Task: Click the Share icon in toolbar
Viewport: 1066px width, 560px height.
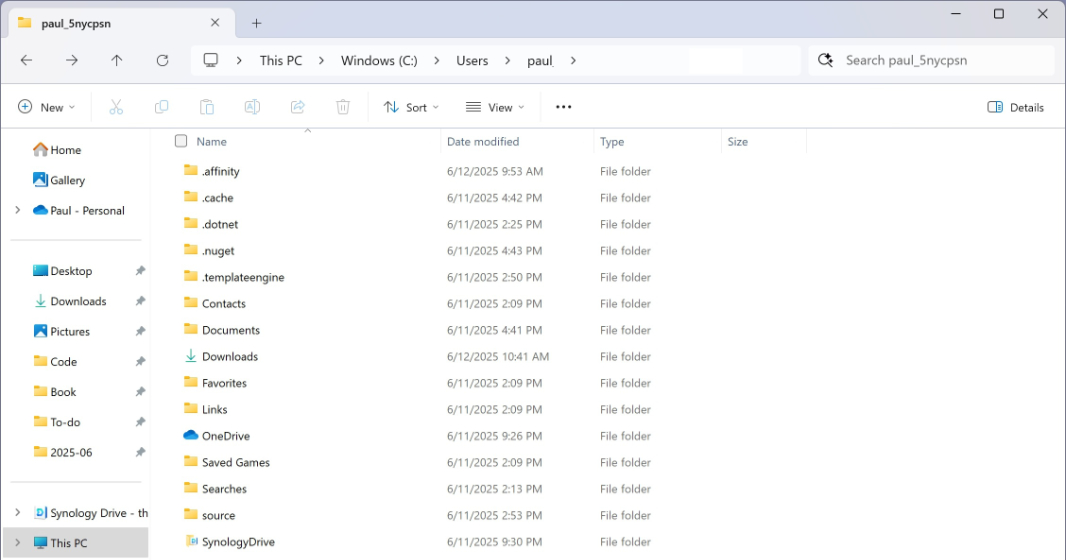Action: [x=297, y=107]
